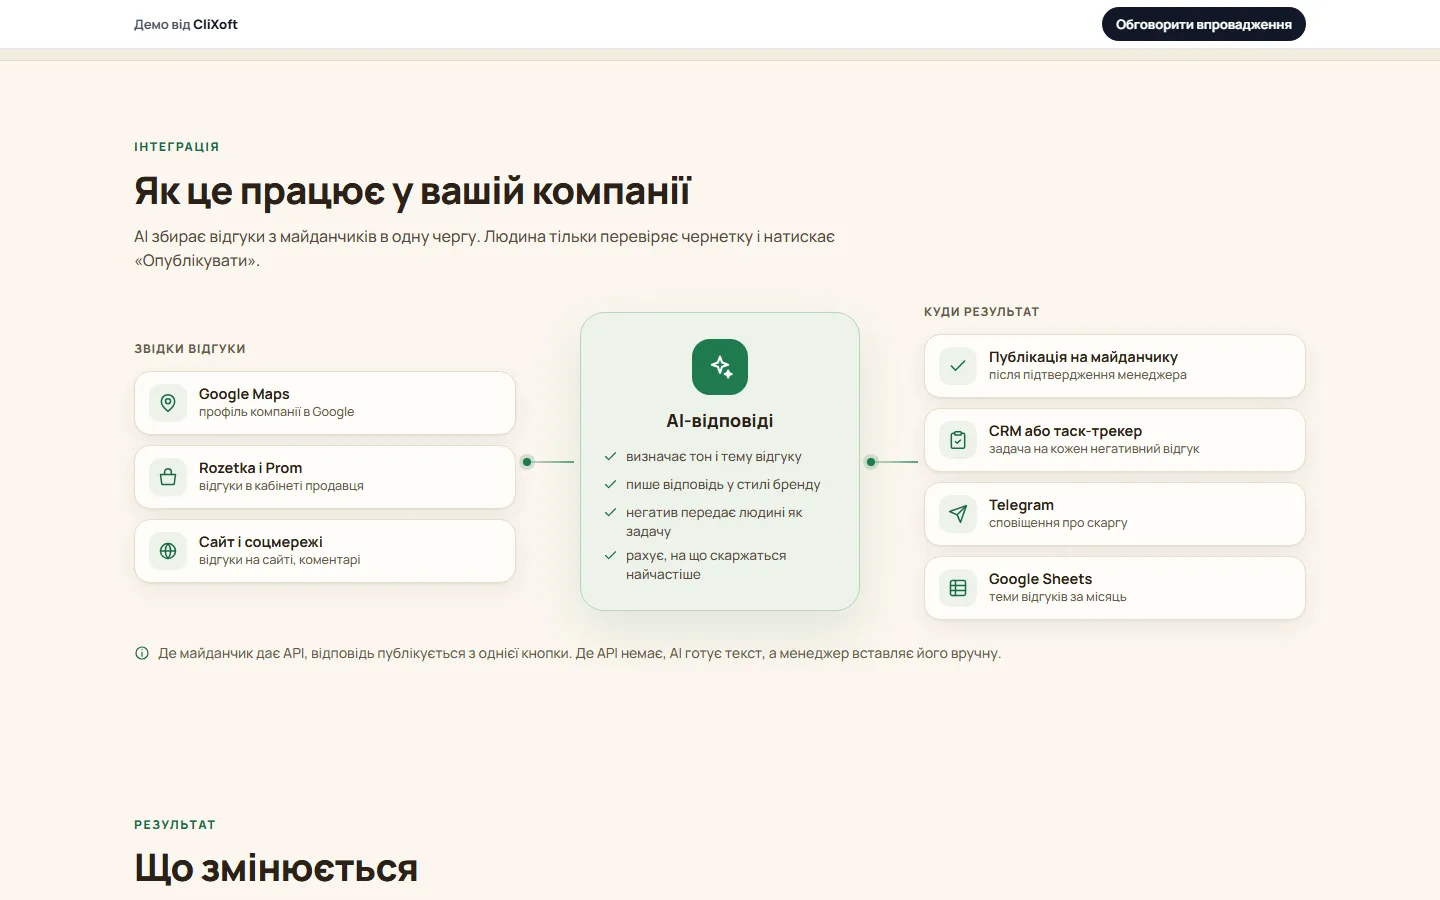This screenshot has width=1440, height=900.
Task: Click the text профіль компанії в Google
Action: pos(276,412)
